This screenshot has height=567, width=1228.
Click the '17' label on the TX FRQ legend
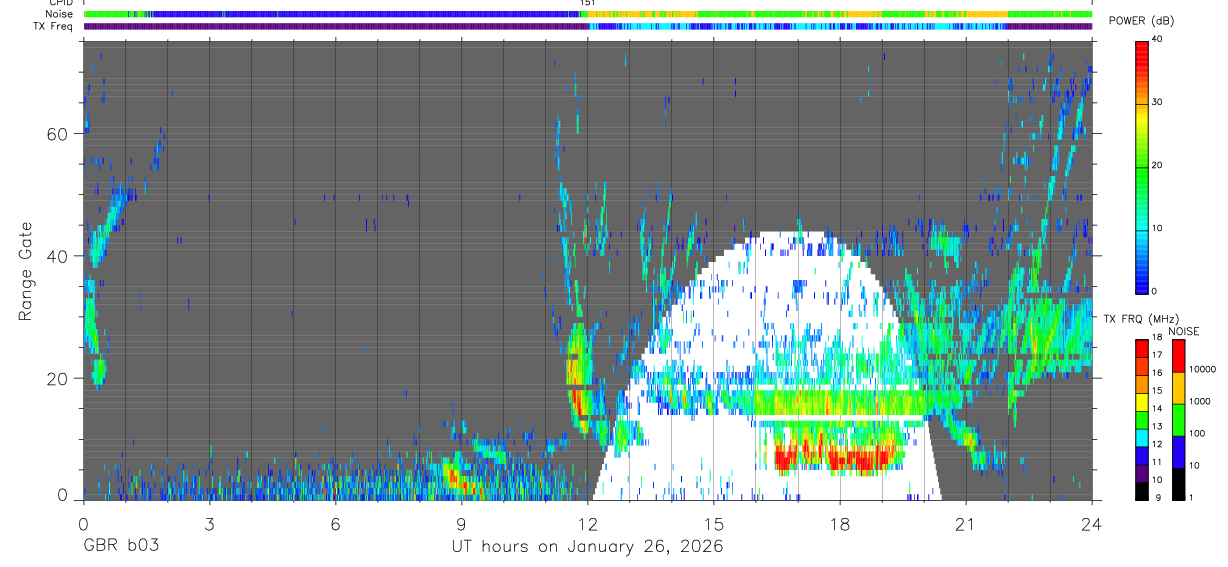pyautogui.click(x=1158, y=355)
